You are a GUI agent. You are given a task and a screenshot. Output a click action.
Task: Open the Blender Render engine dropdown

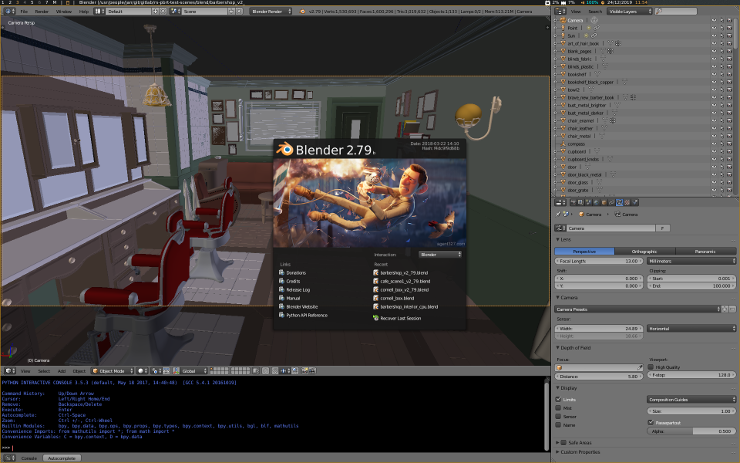click(271, 11)
